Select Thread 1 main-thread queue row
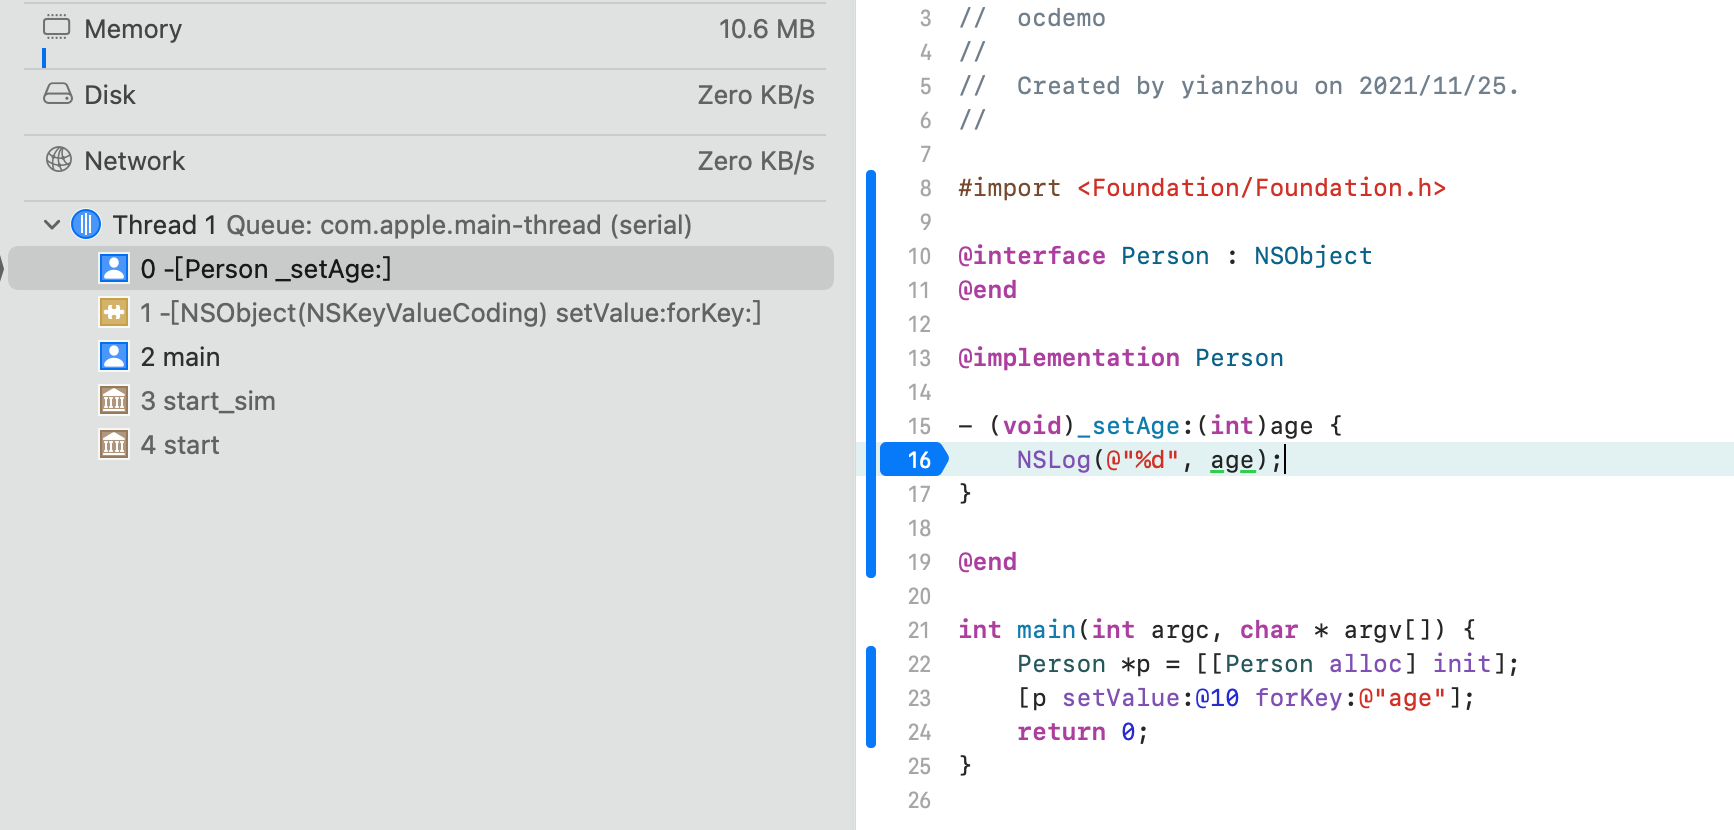The width and height of the screenshot is (1734, 830). [x=421, y=224]
